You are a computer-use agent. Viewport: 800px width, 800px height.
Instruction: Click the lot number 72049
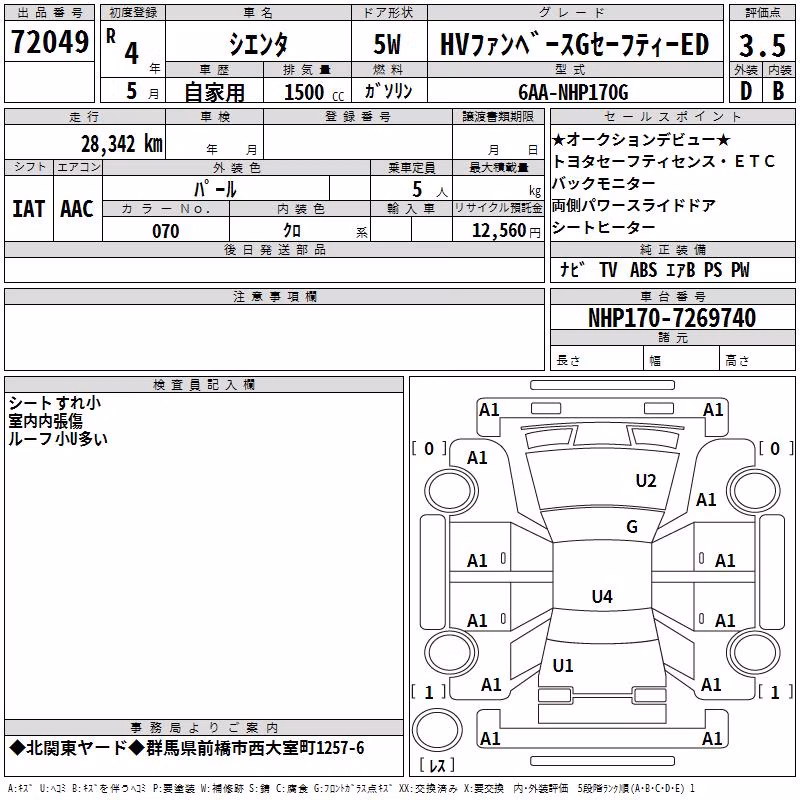click(x=49, y=41)
